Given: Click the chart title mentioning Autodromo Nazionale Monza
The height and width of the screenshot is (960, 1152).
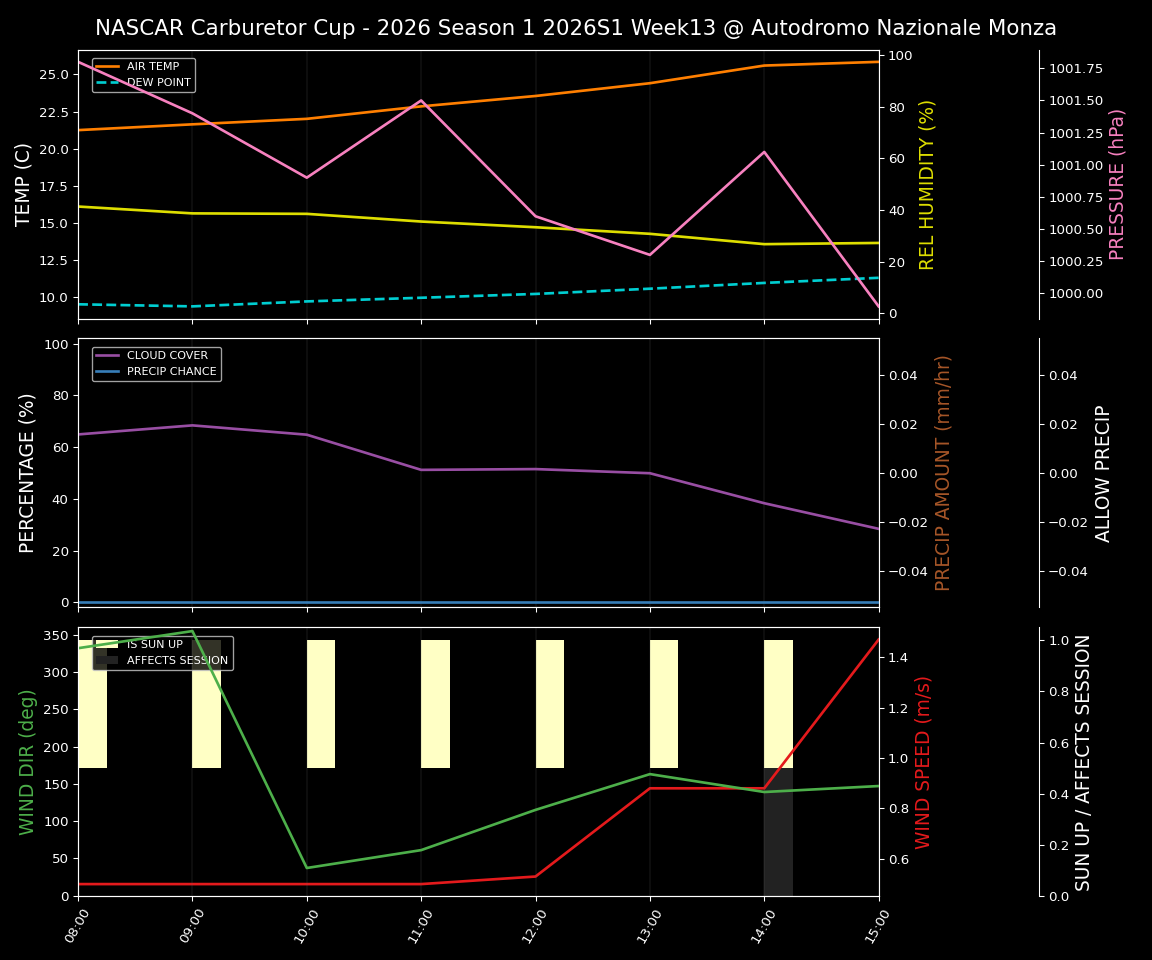Looking at the screenshot, I should 576,27.
